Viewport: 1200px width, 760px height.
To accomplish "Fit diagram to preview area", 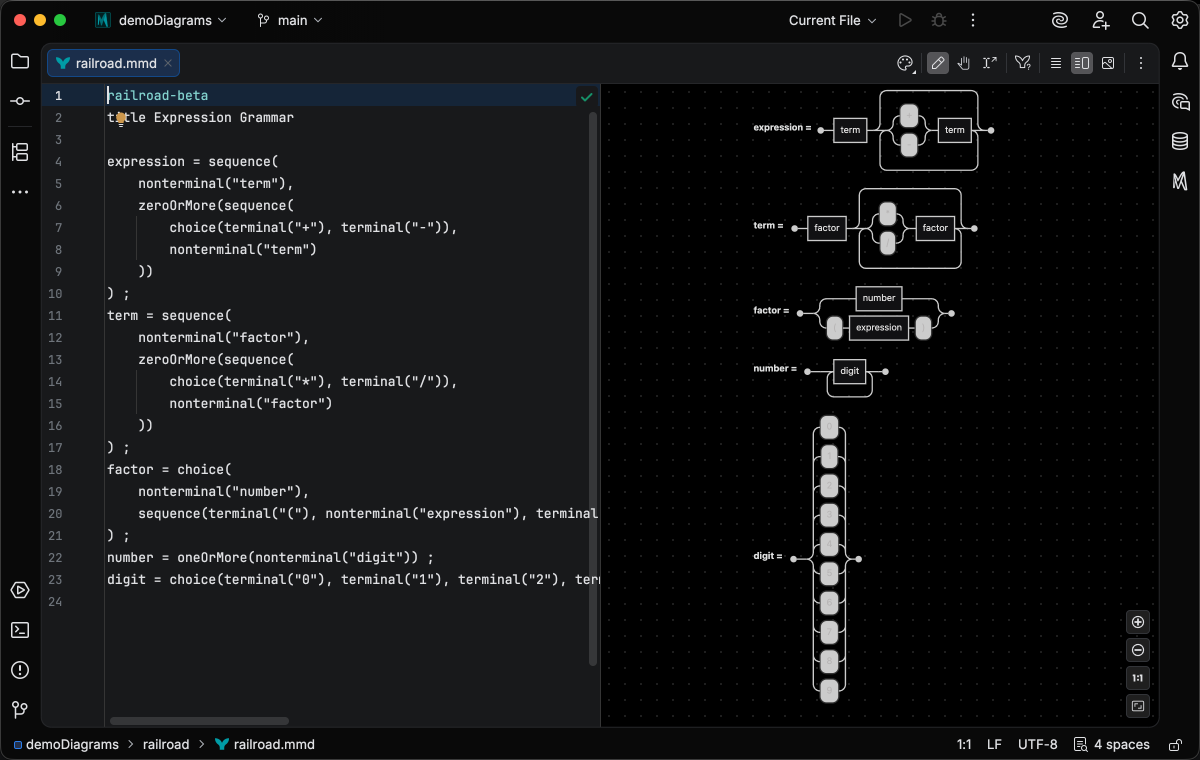I will [1138, 706].
